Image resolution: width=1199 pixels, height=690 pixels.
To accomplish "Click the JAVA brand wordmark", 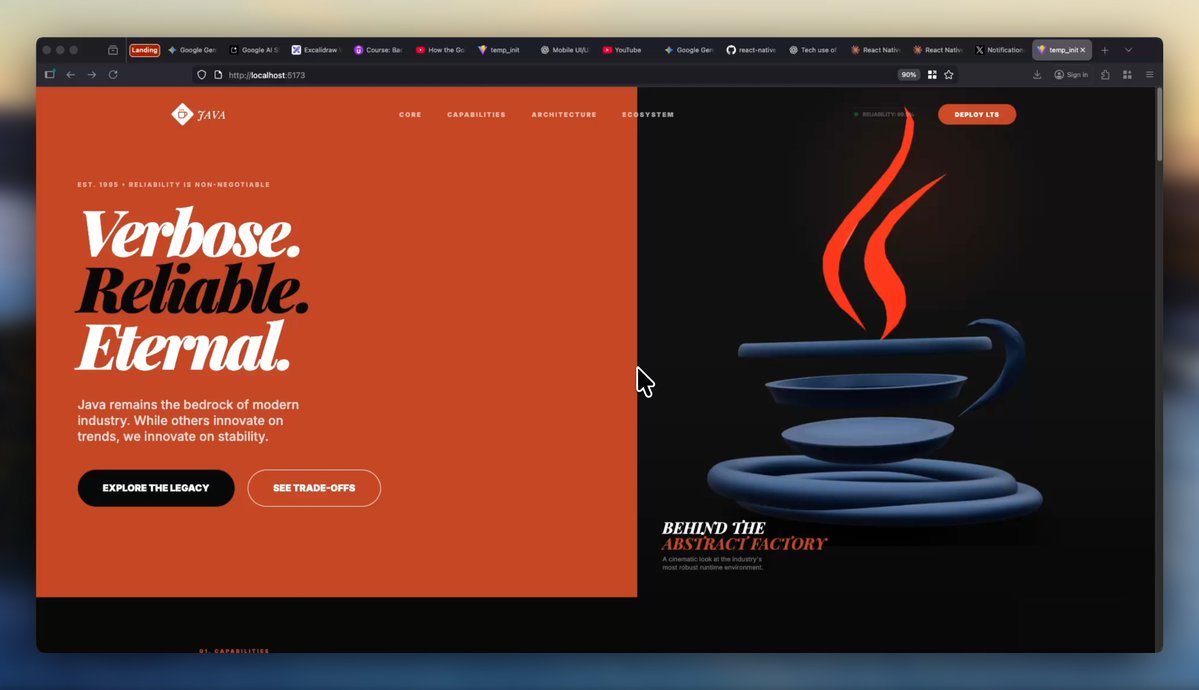I will point(212,115).
